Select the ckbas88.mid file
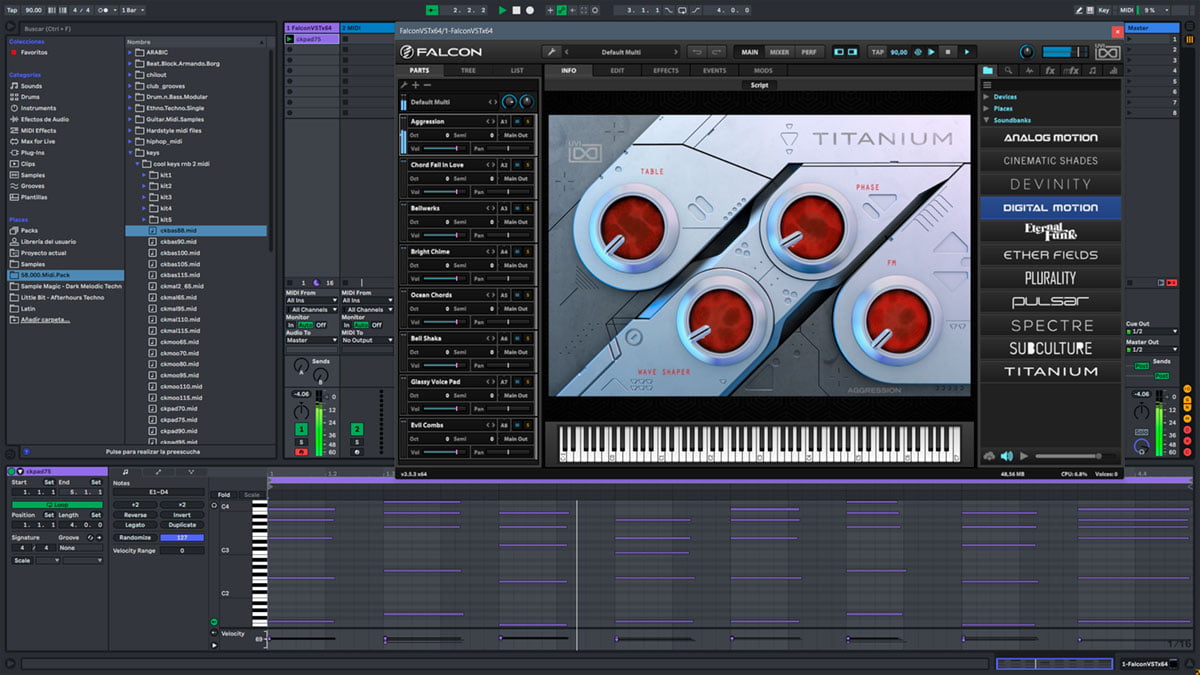This screenshot has width=1200, height=675. pos(196,231)
